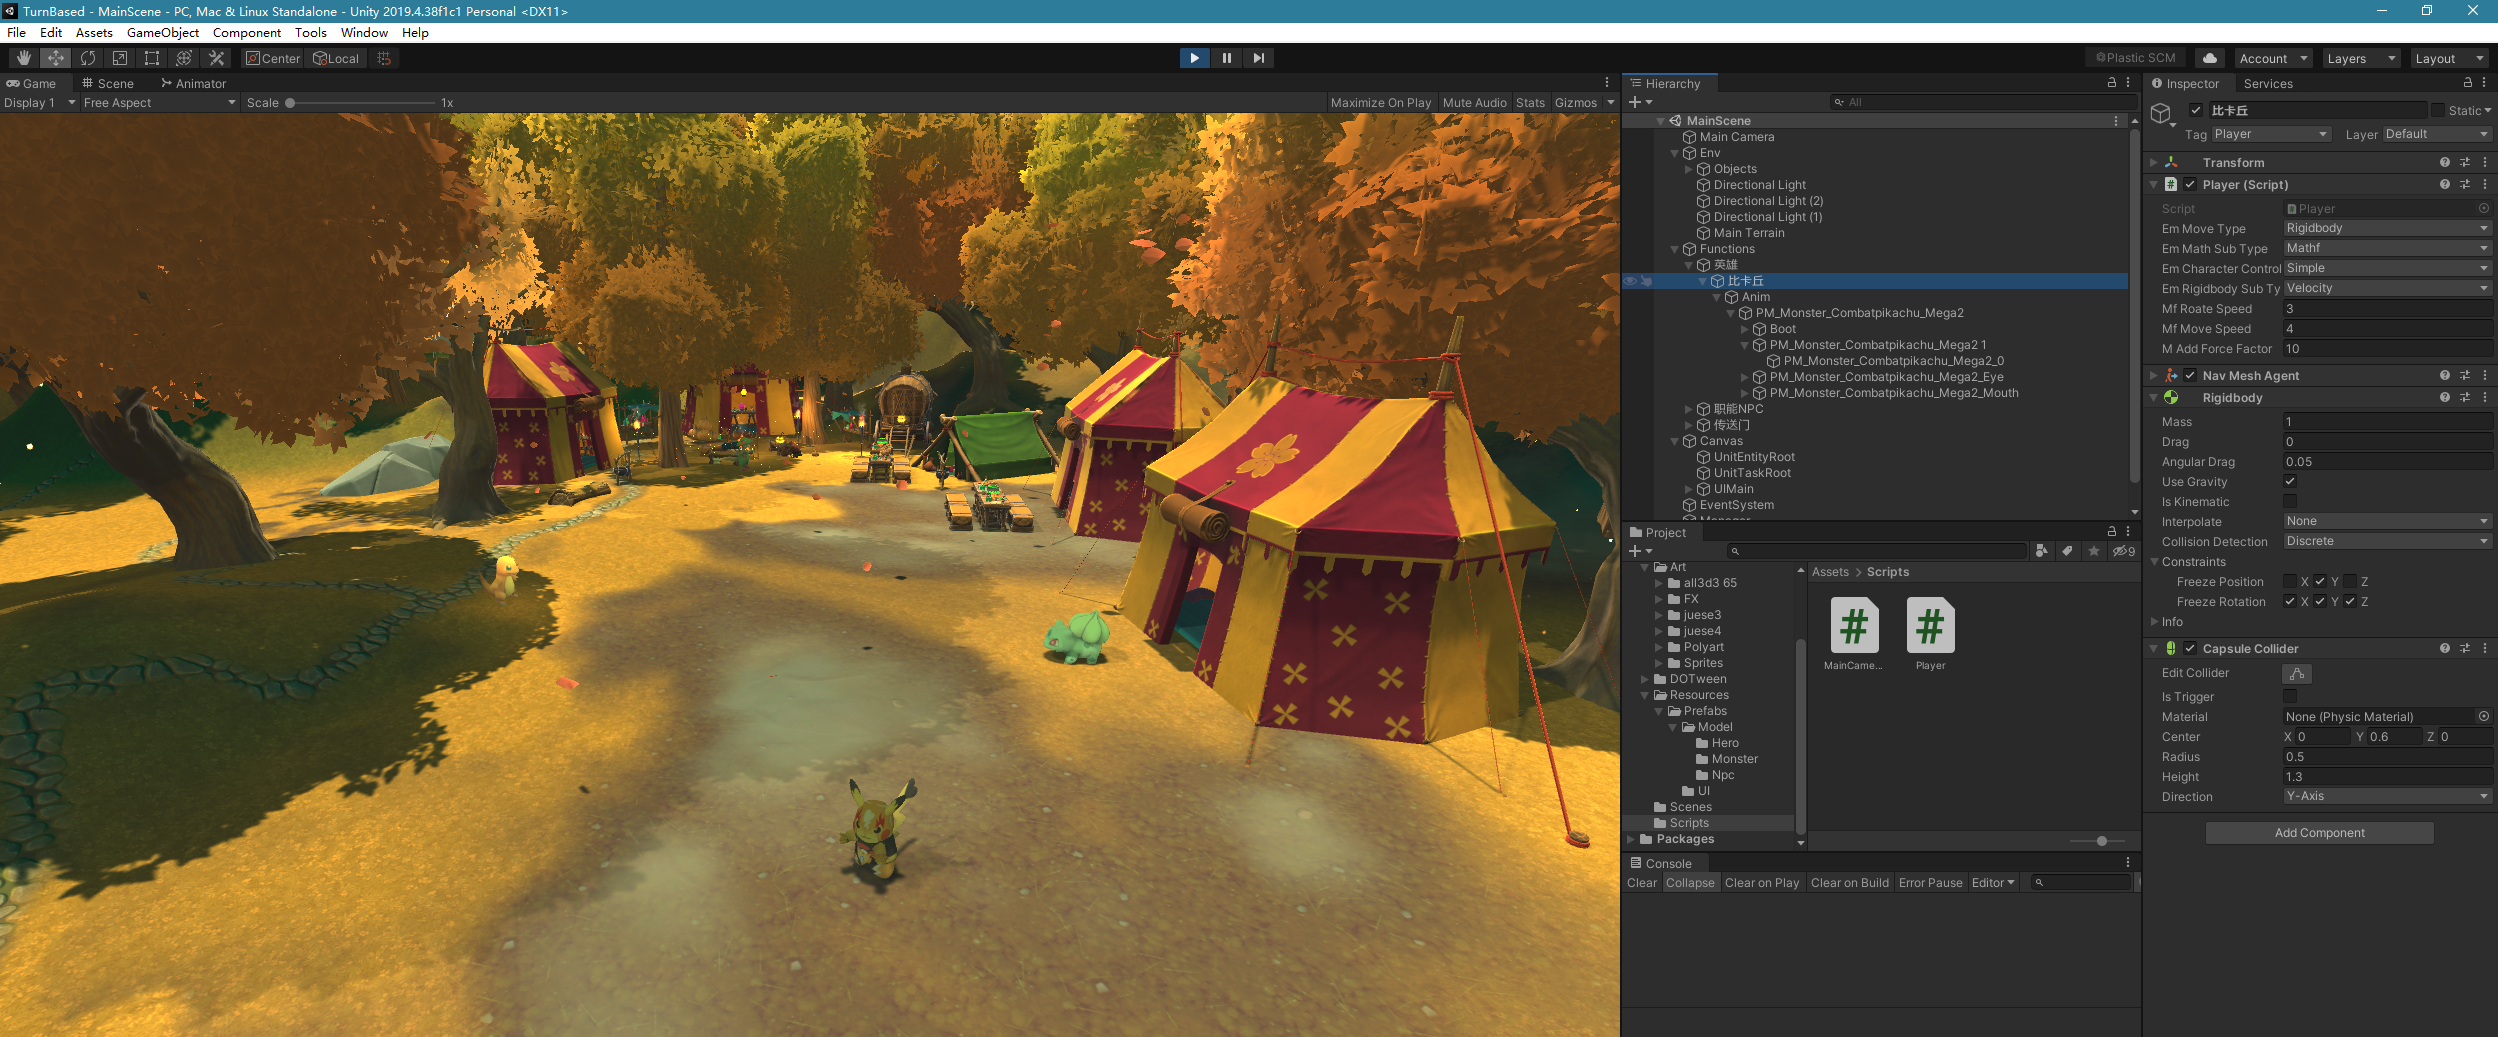Pick Physic Material object selector
Image resolution: width=2498 pixels, height=1037 pixels.
point(2483,716)
